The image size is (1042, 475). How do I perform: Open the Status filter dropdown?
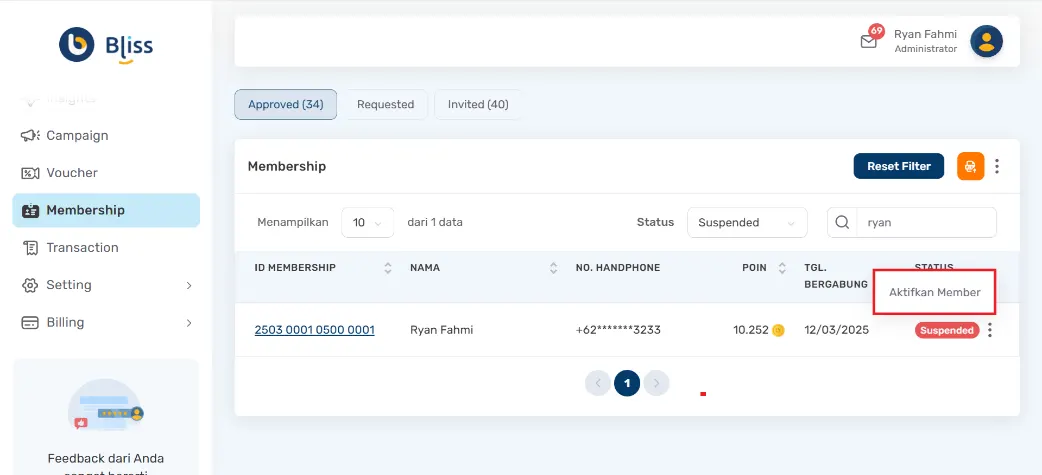[746, 222]
